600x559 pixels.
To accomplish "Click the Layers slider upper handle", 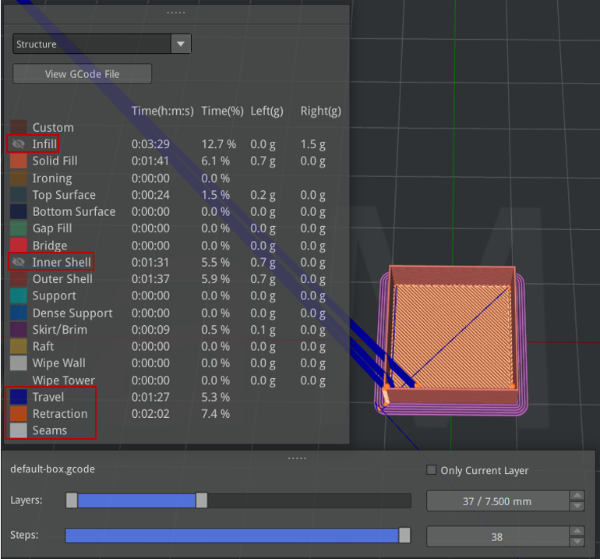I will [x=202, y=500].
